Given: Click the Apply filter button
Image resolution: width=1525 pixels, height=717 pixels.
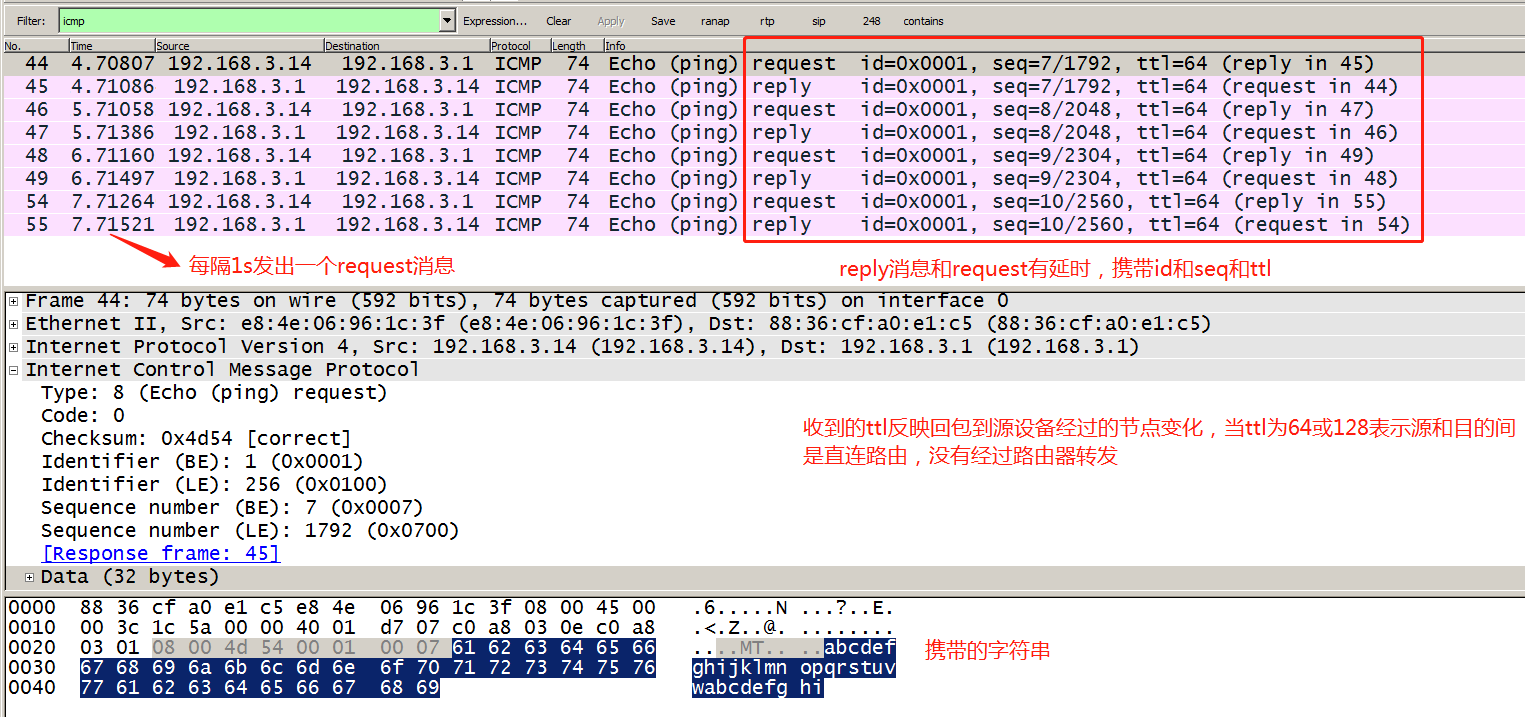Looking at the screenshot, I should point(611,21).
